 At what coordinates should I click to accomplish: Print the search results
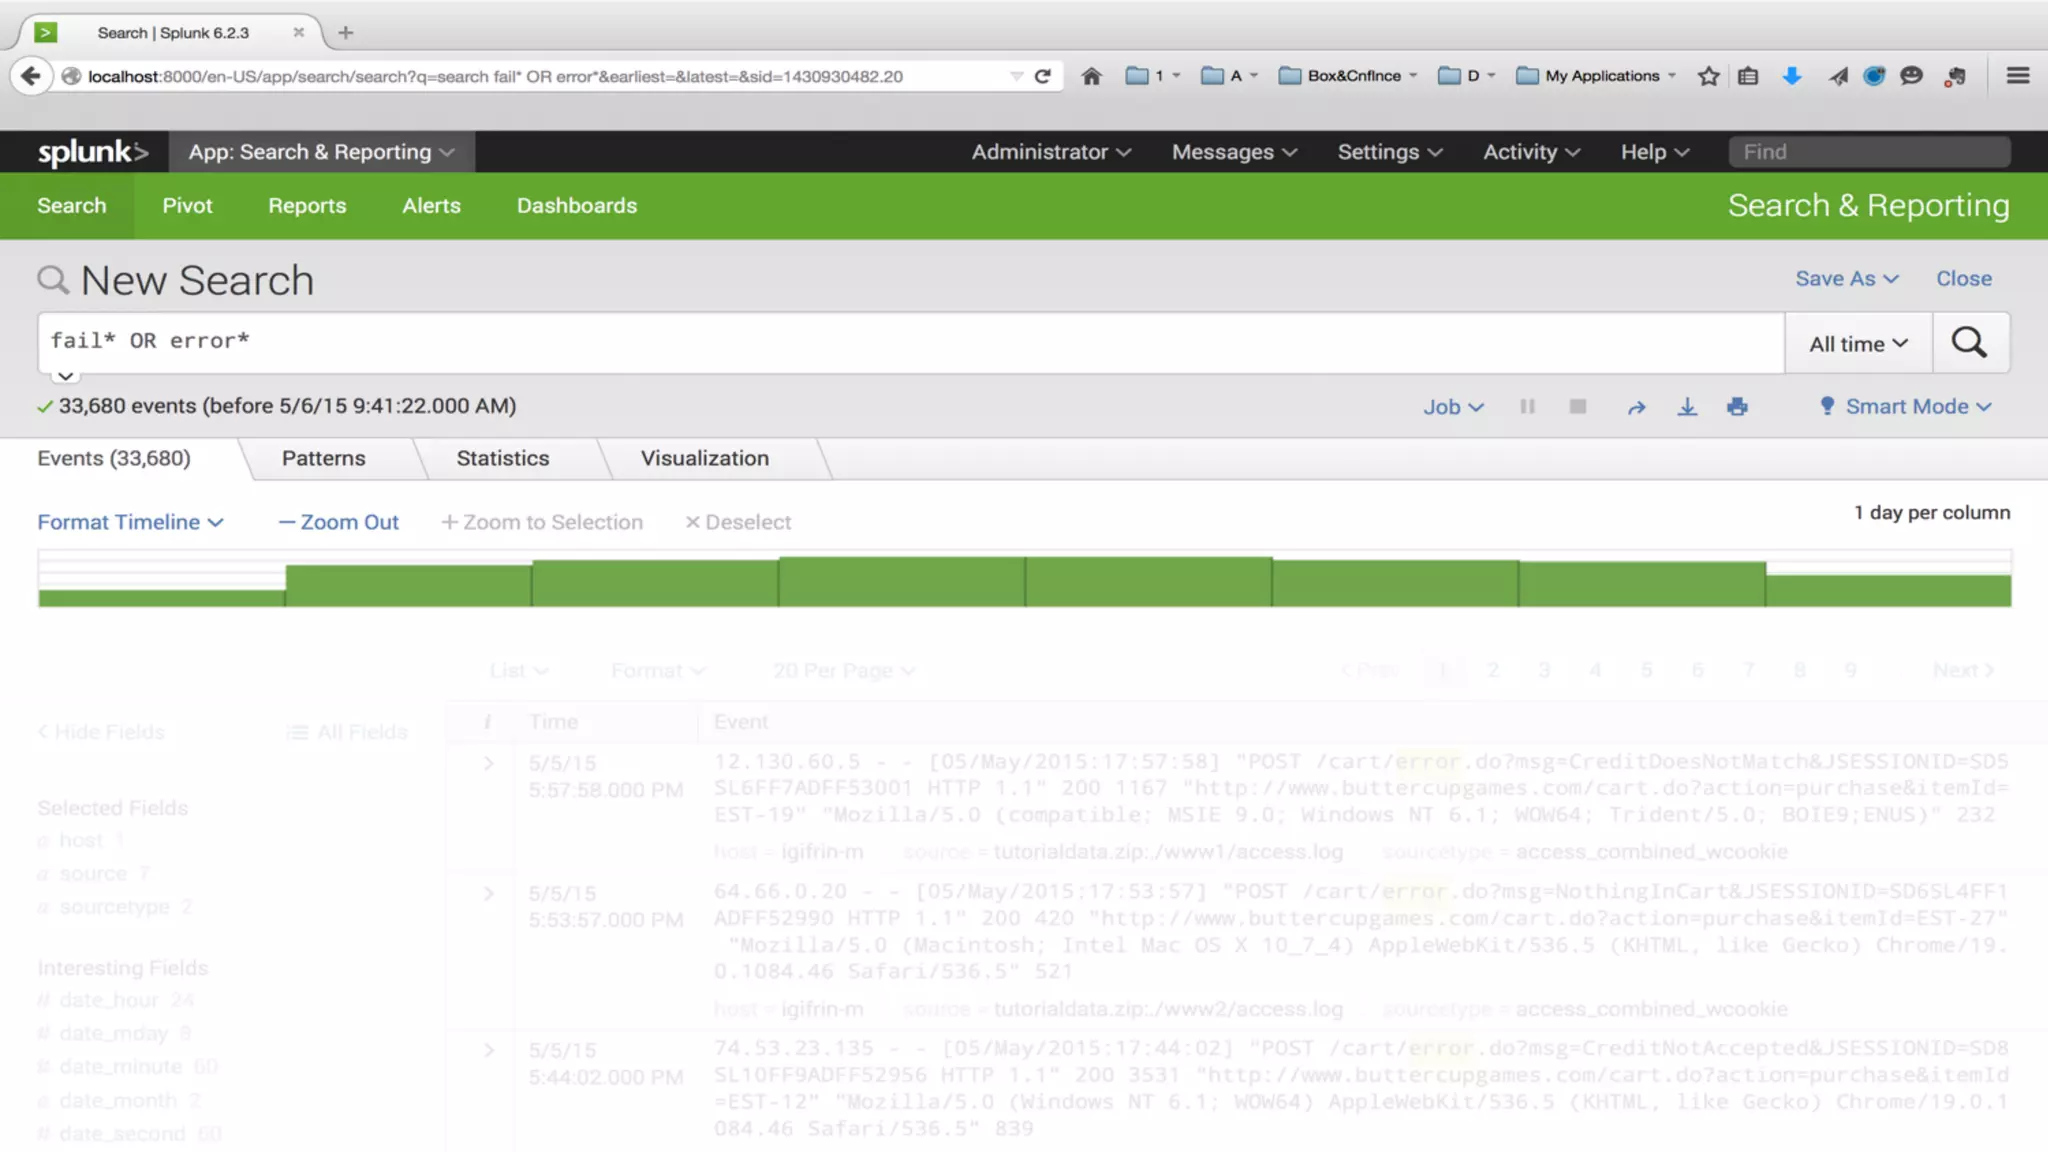(x=1737, y=407)
